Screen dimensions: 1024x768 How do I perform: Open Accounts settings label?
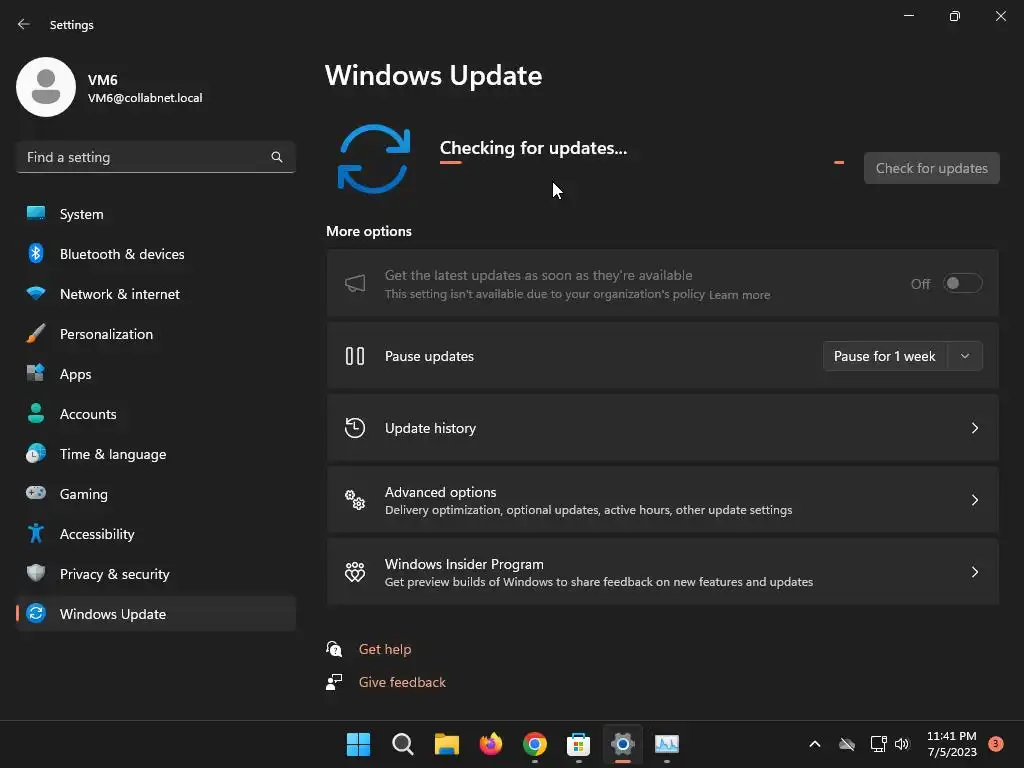click(x=88, y=413)
